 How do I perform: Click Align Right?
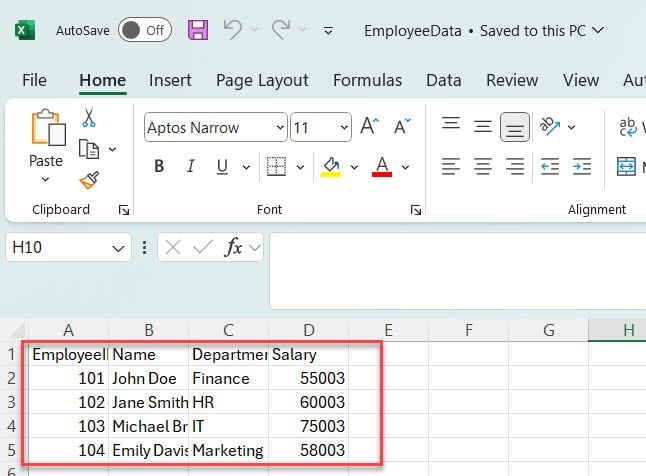(515, 166)
